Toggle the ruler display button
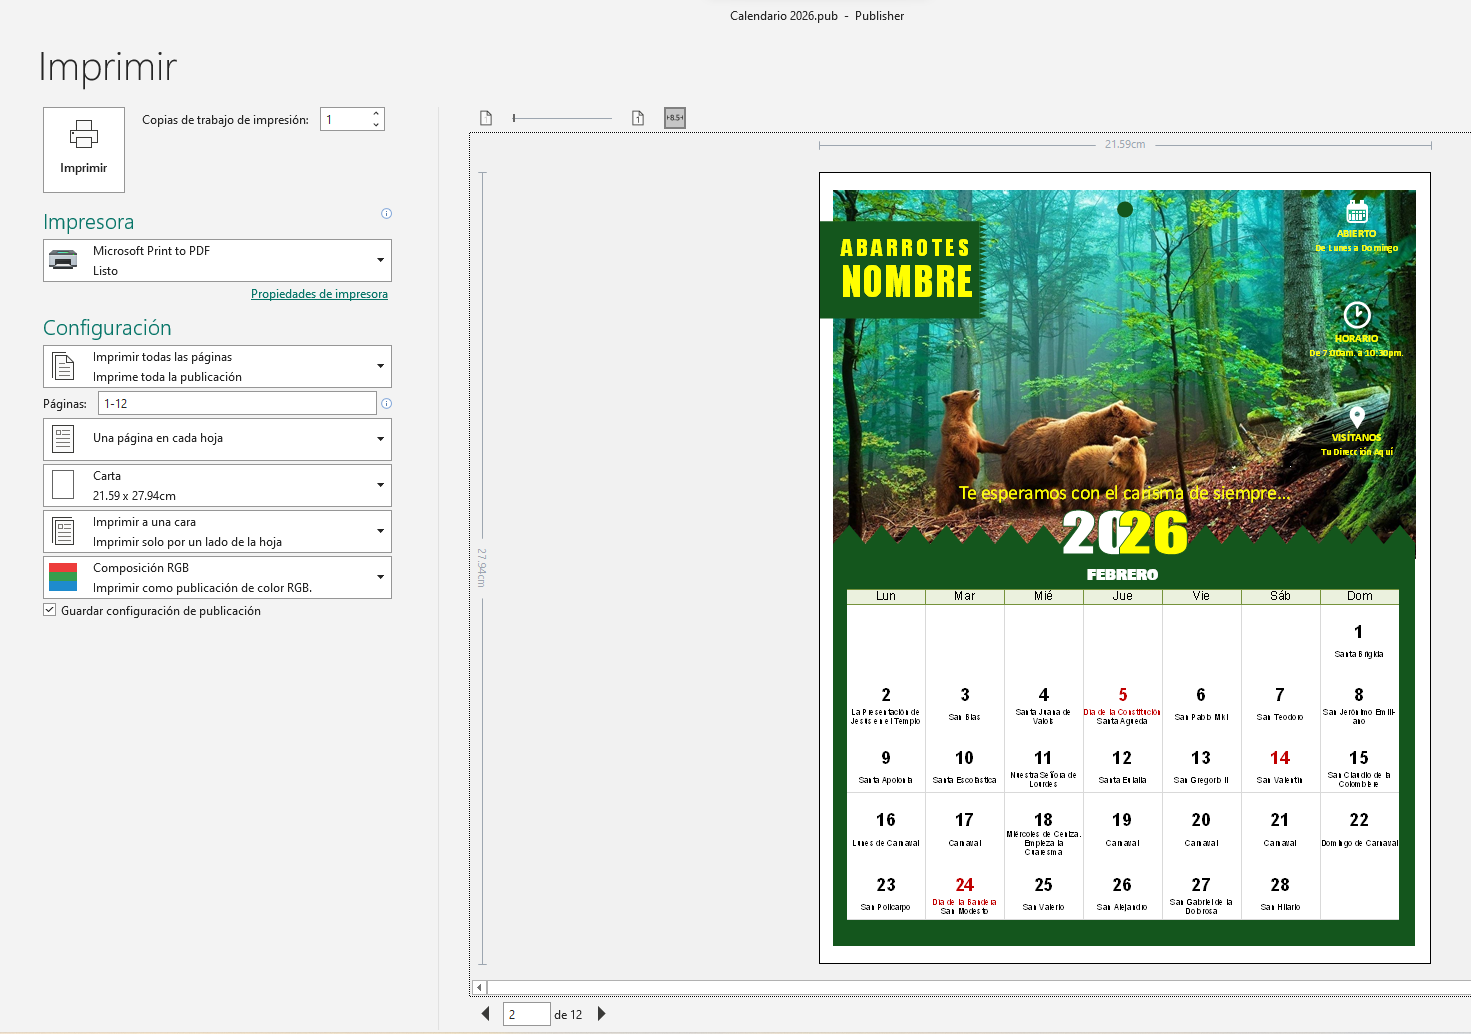The height and width of the screenshot is (1034, 1471). point(675,118)
